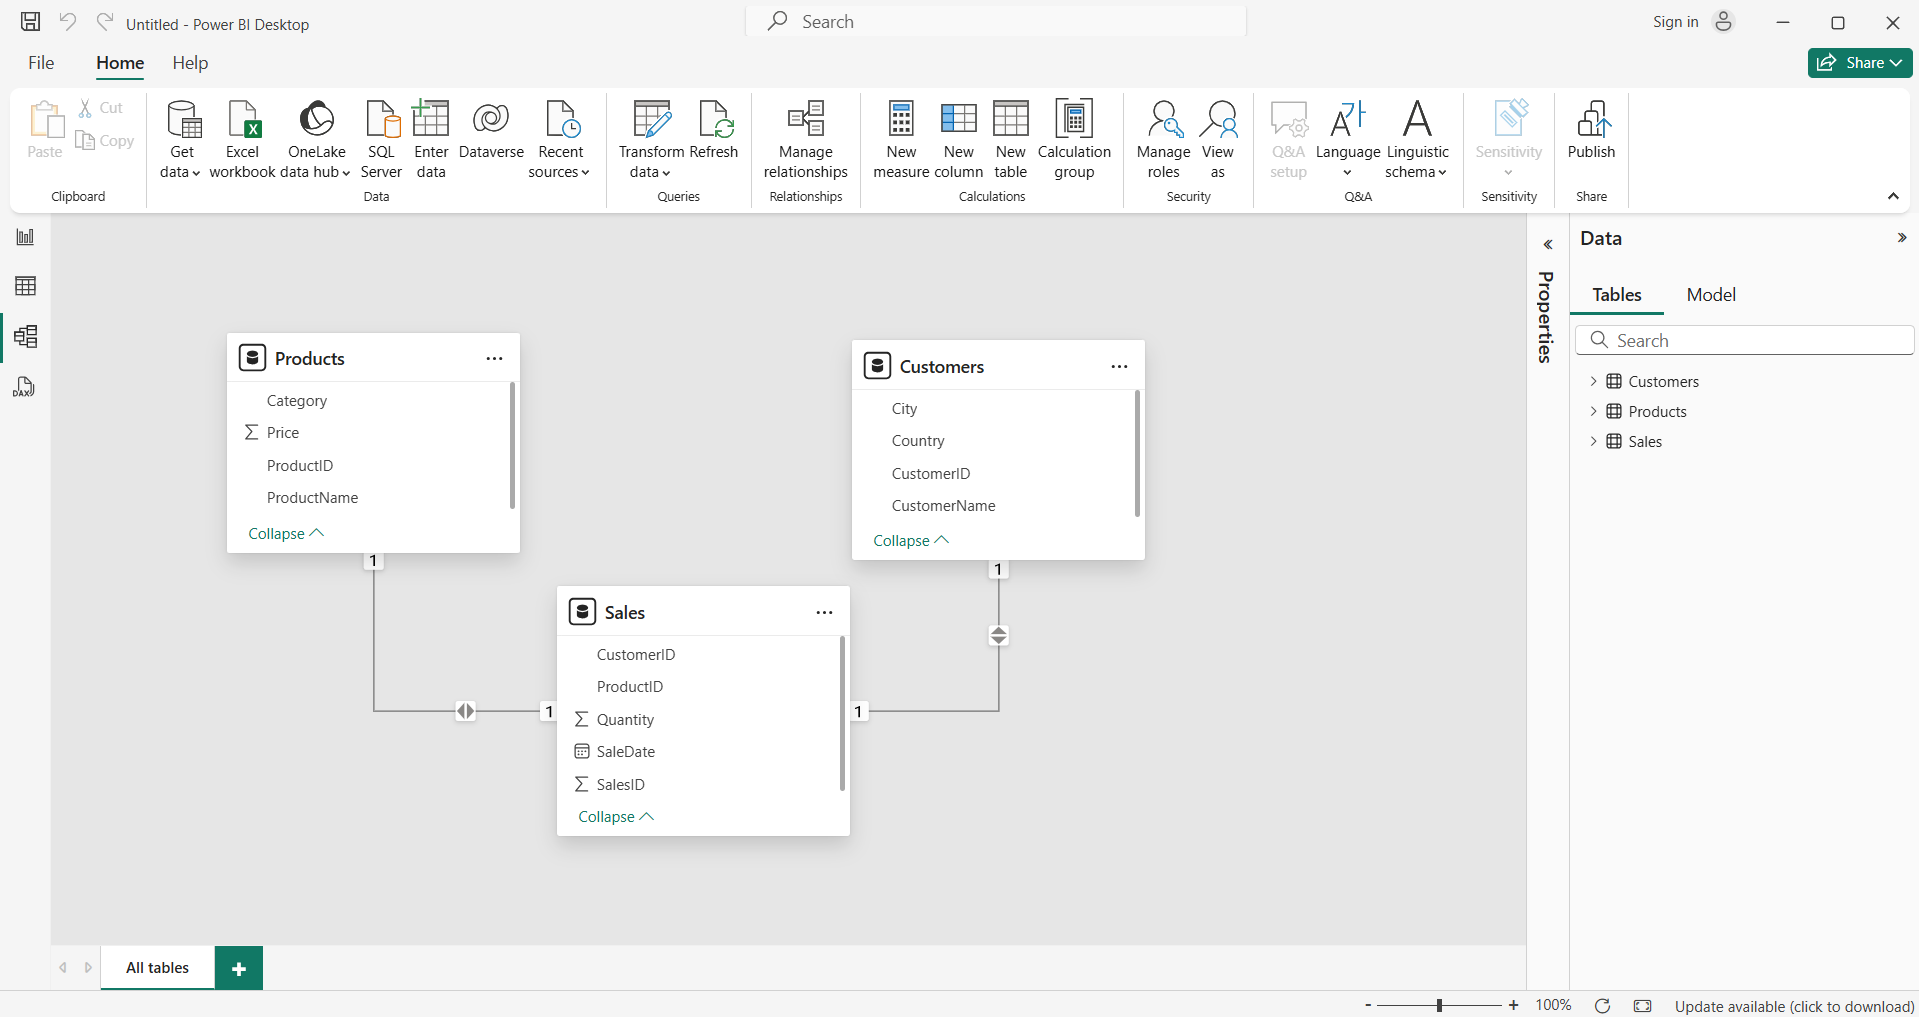Open Get data source menu

[x=182, y=139]
